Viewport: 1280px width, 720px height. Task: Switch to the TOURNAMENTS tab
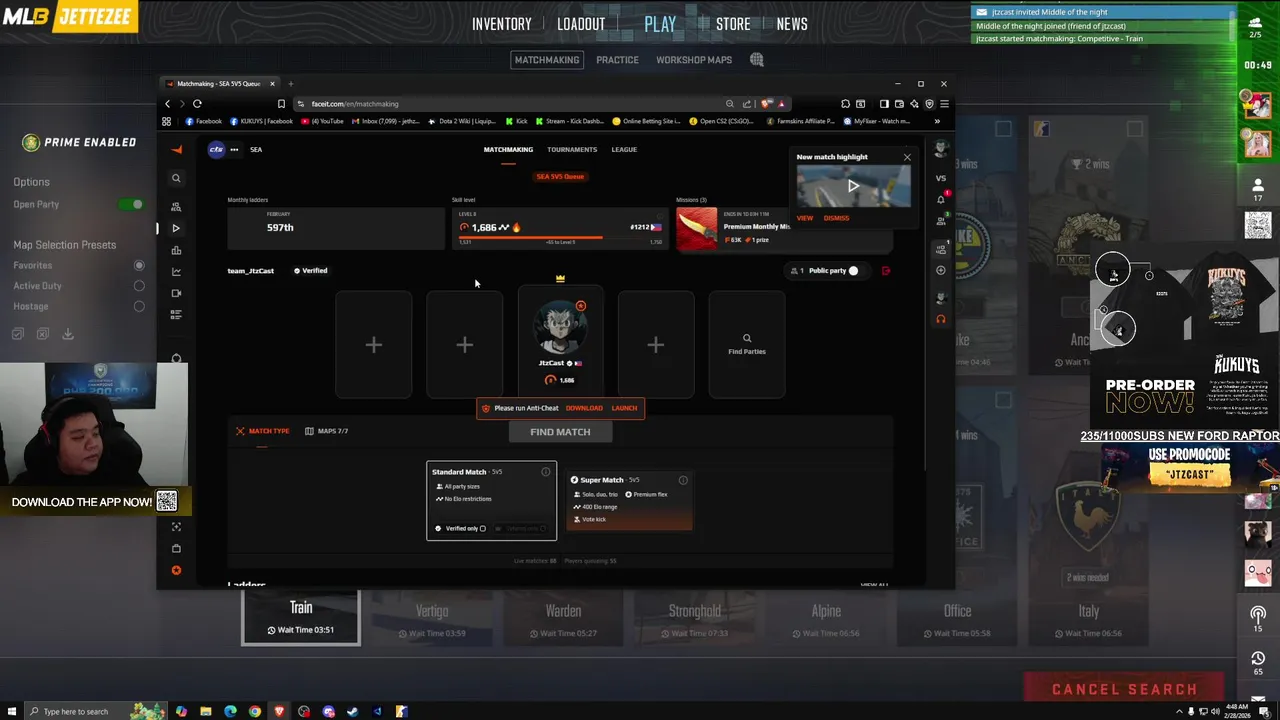(572, 150)
